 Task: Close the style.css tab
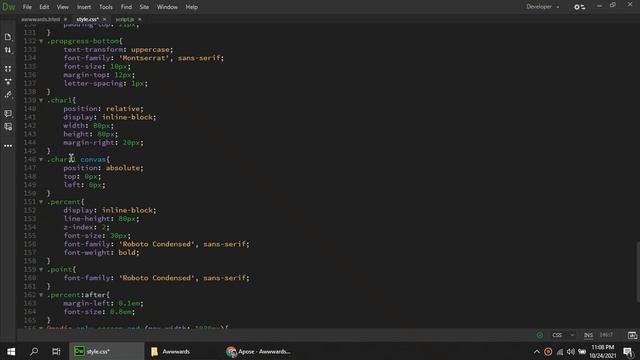click(x=104, y=19)
